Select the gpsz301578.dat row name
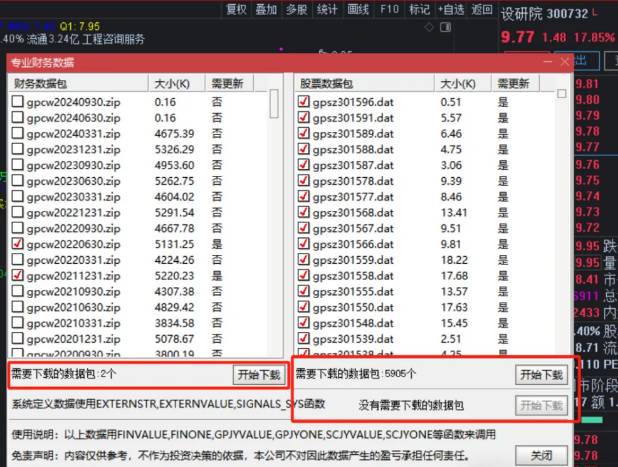 pos(353,181)
